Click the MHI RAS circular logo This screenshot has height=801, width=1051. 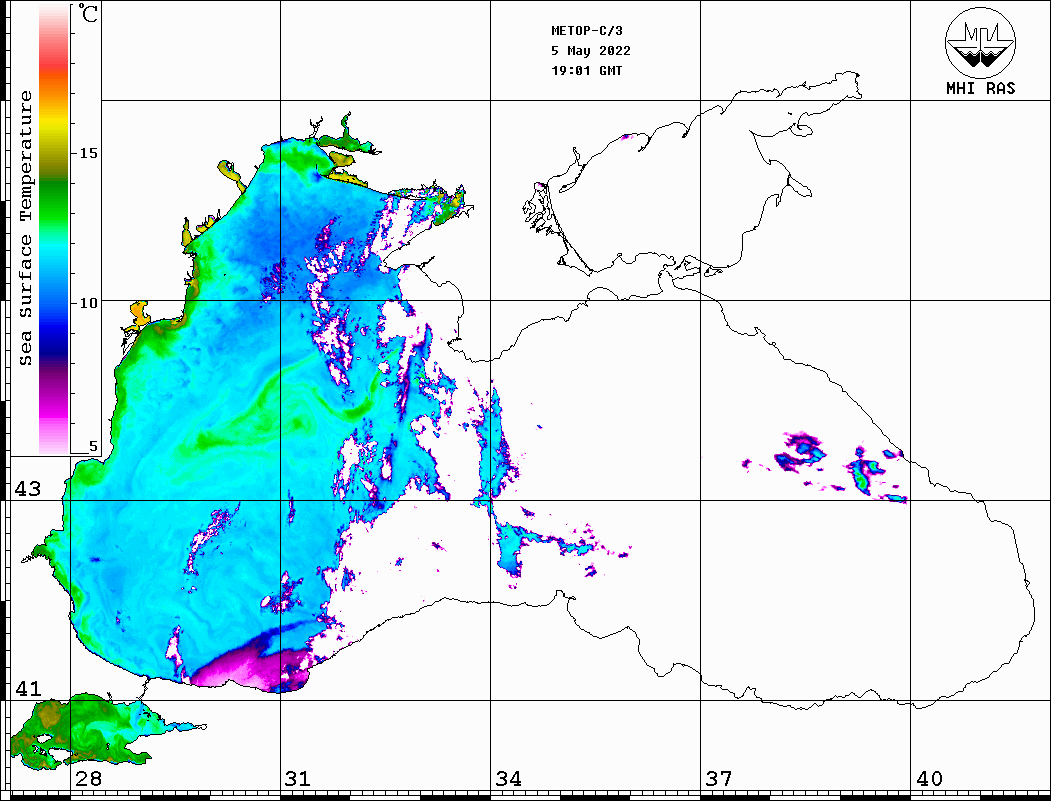[980, 42]
